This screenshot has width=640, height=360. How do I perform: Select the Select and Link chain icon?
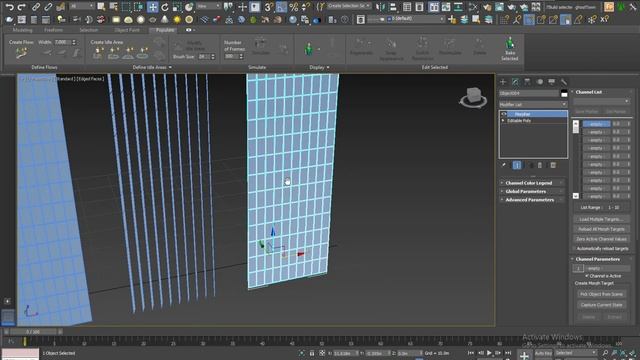tap(36, 7)
